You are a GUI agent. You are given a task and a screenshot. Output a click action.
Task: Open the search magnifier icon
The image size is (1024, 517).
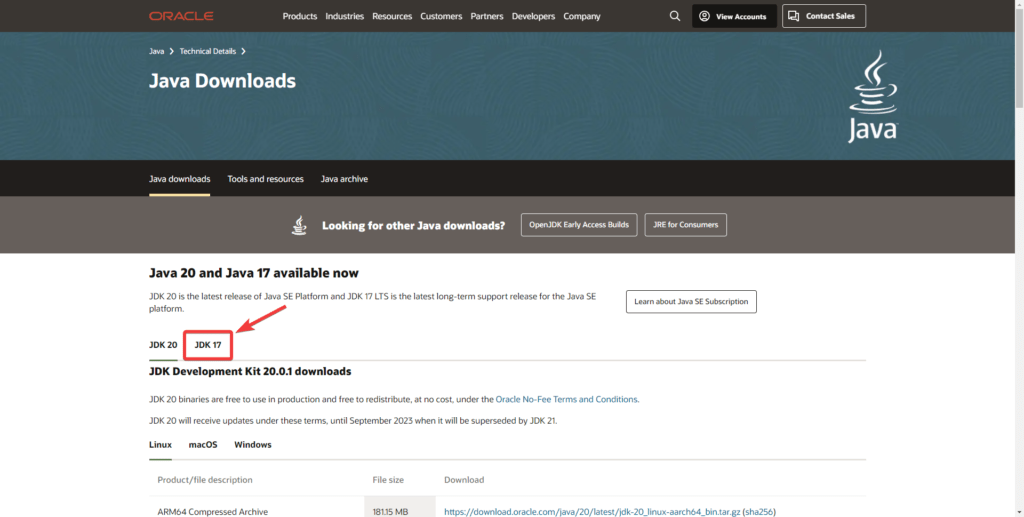tap(675, 16)
